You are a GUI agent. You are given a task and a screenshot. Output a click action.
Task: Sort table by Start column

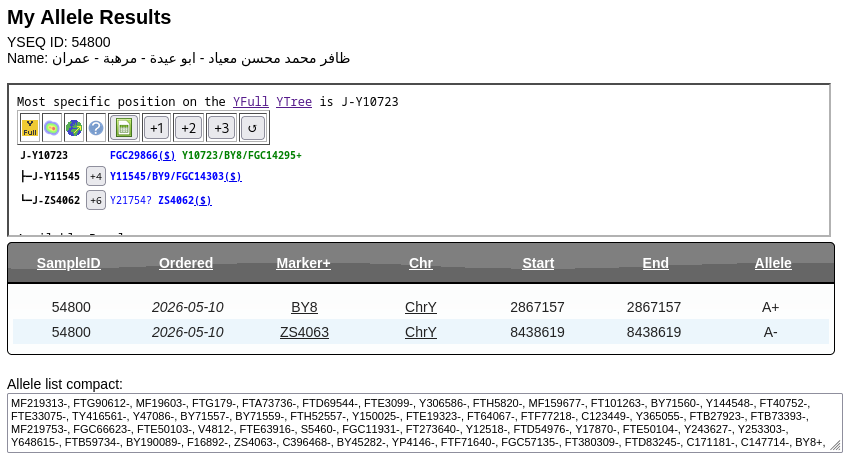(x=538, y=263)
